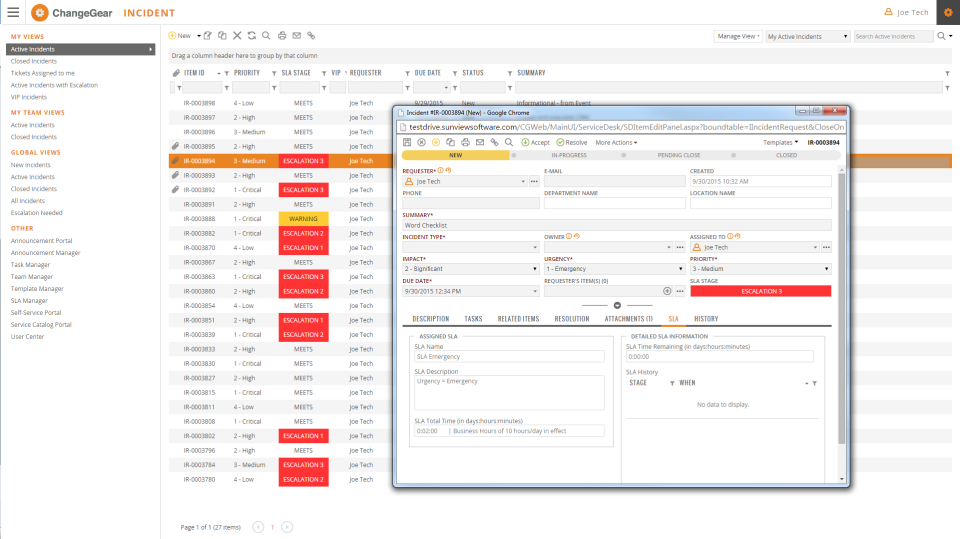Viewport: 960px width, 539px height.
Task: Open the Priority dropdown in the incident form
Action: 760,269
